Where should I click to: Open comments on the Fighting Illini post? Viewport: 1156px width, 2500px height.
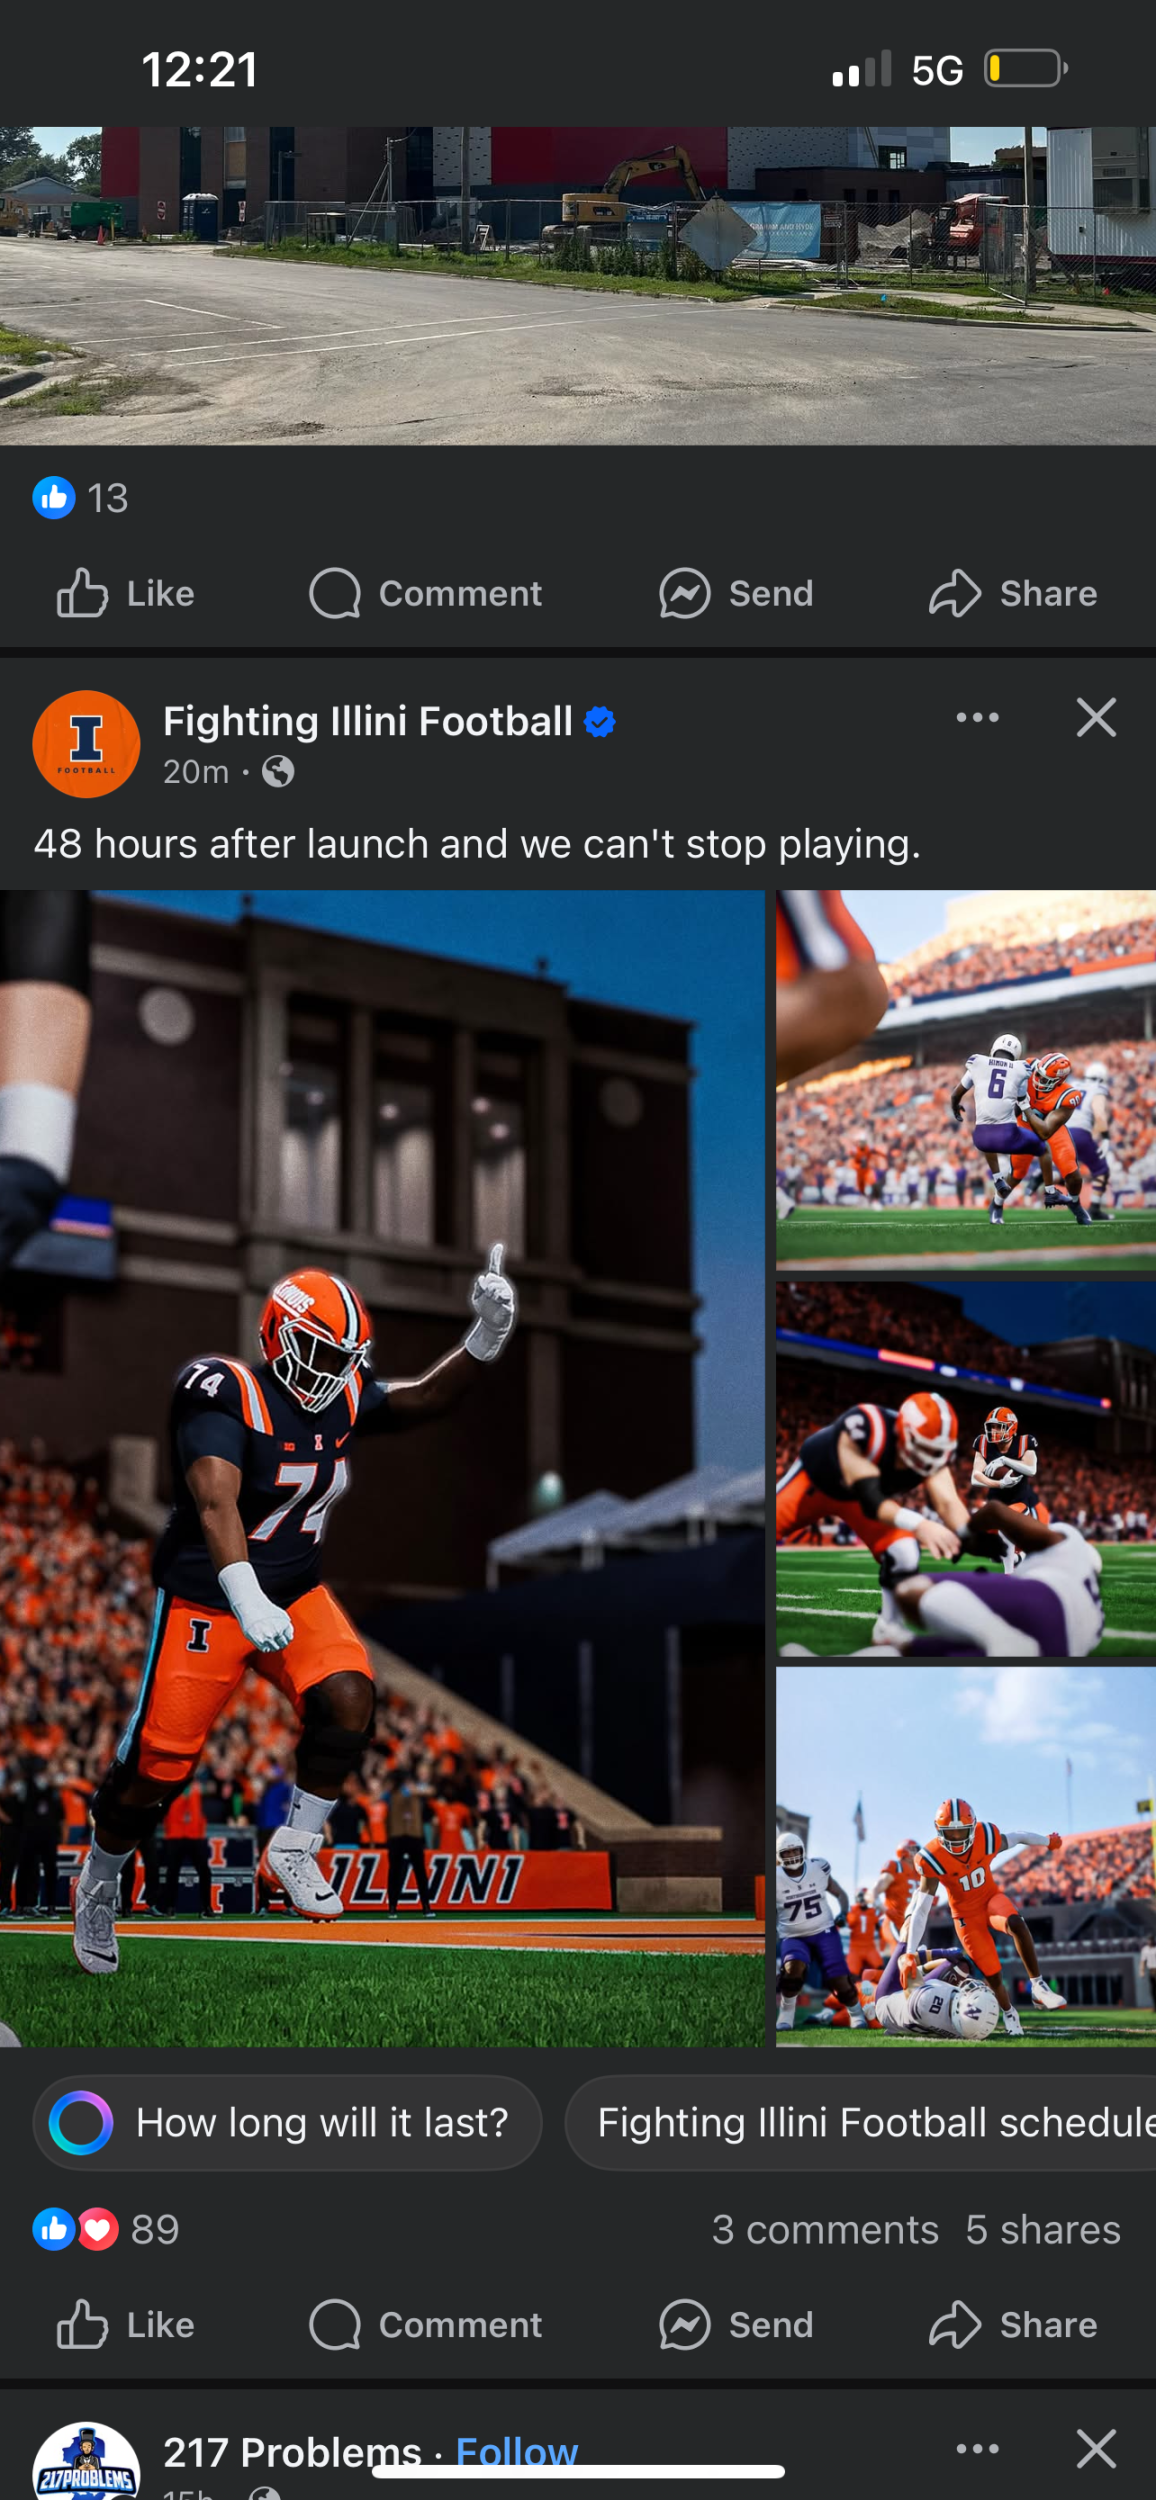click(x=425, y=2324)
